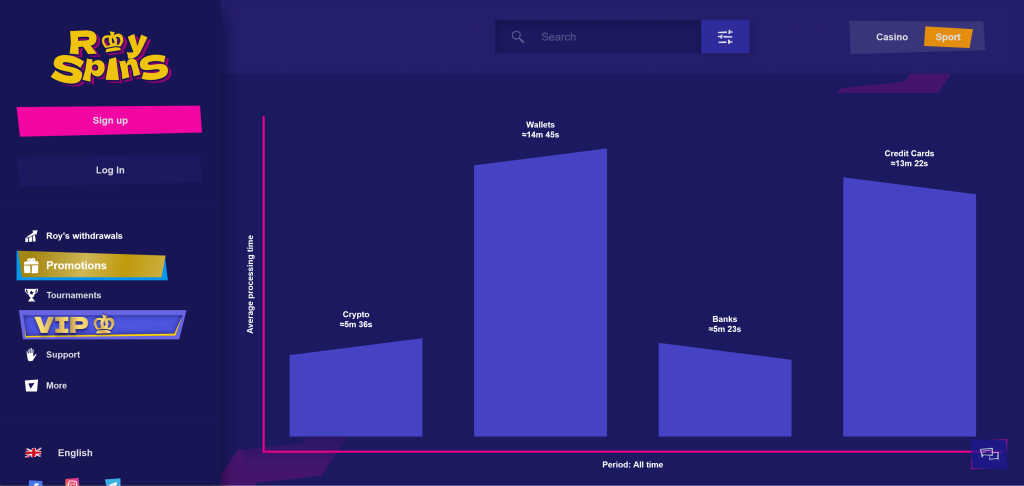Switch to the Casino mode
Viewport: 1024px width, 486px height.
pyautogui.click(x=891, y=37)
